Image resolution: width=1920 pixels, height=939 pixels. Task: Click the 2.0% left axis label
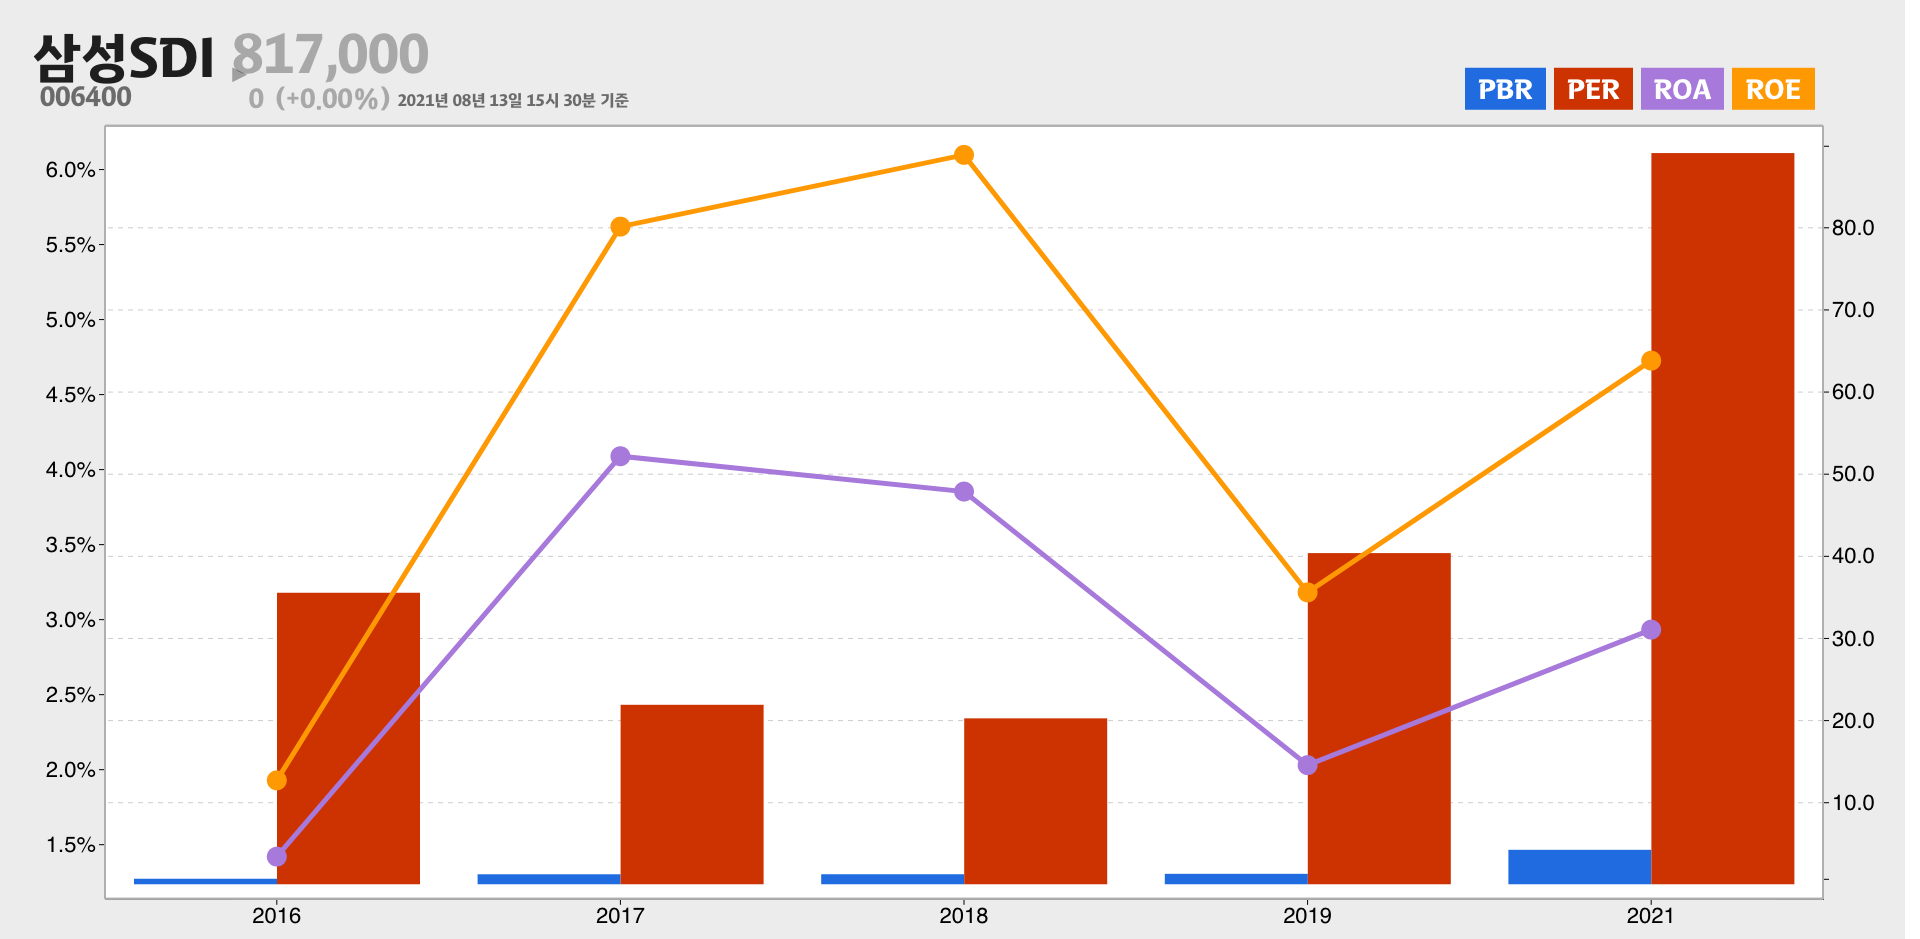[70, 770]
